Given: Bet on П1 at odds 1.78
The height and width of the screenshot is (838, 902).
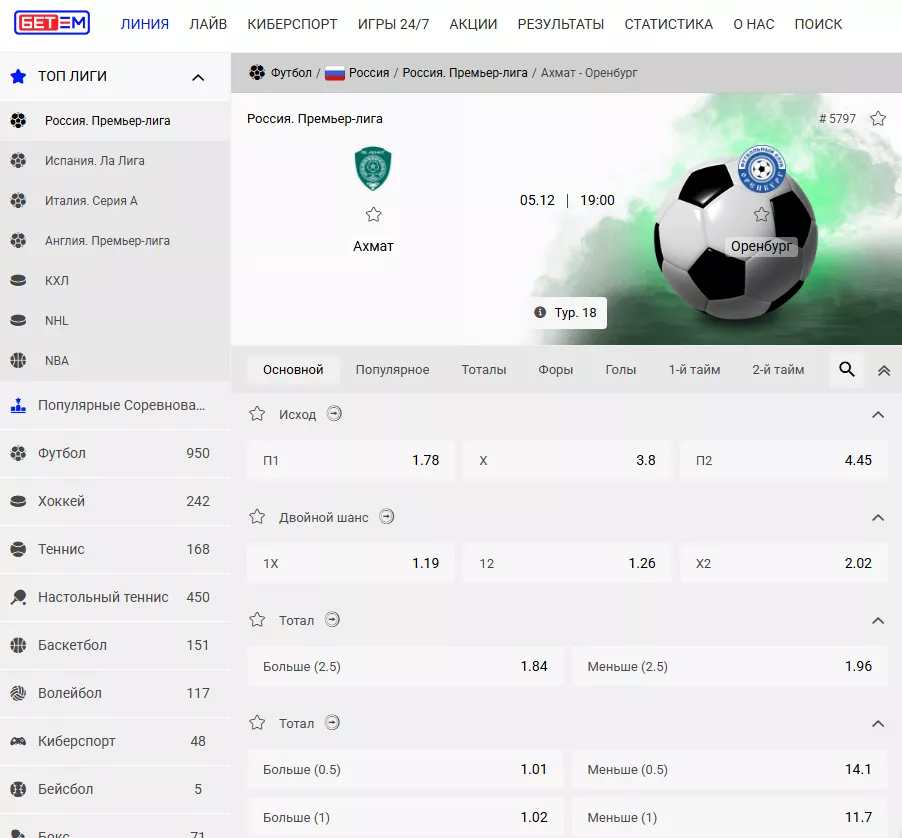Looking at the screenshot, I should 350,461.
